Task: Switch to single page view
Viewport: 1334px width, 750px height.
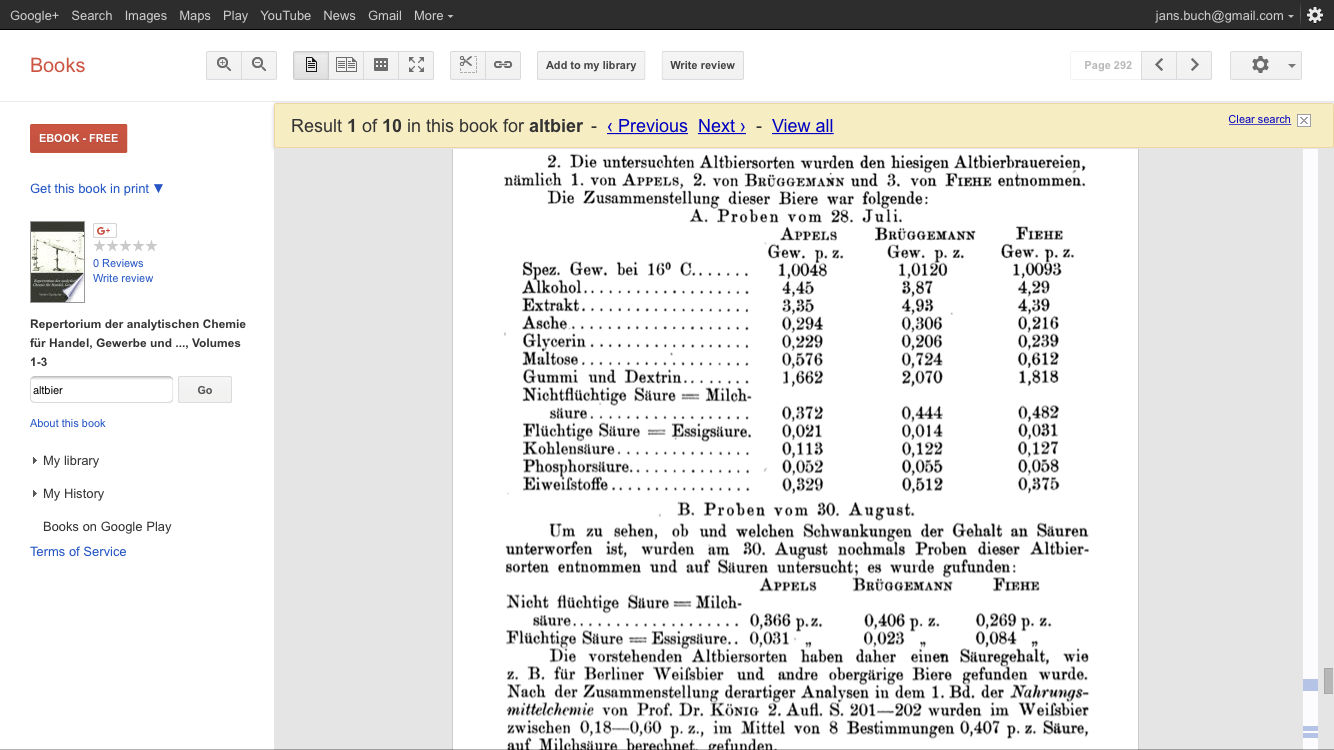Action: click(311, 65)
